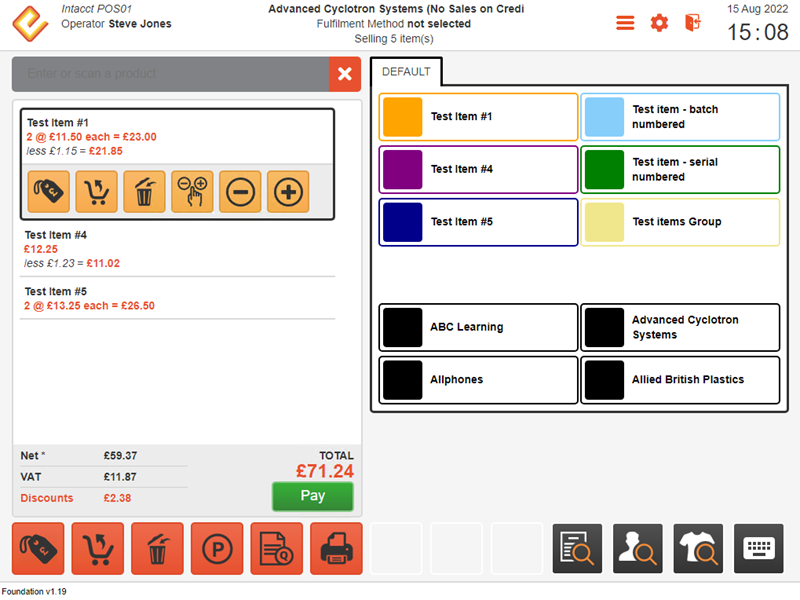Click the minus icon to decrease Test Item #1 quantity
This screenshot has height=600, width=800.
[240, 191]
